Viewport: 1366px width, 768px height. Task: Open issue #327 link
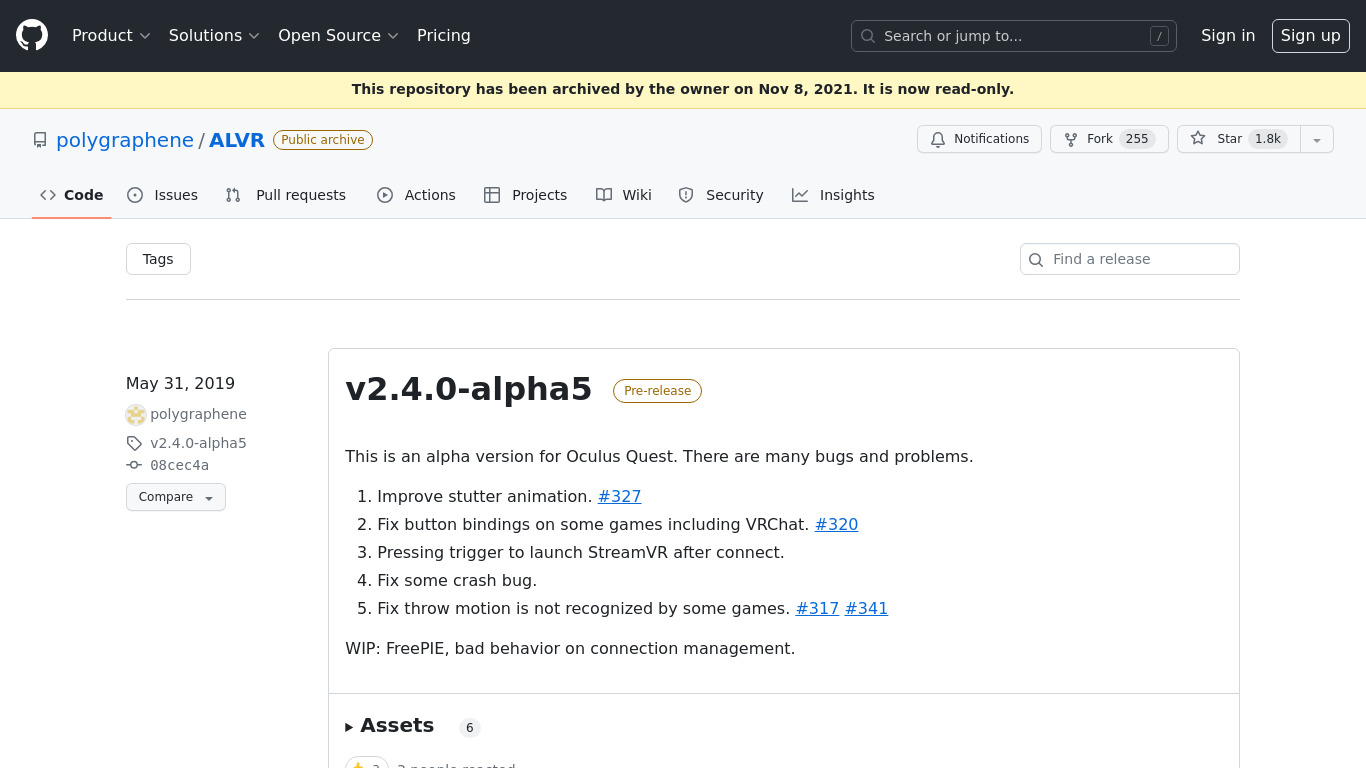(619, 496)
